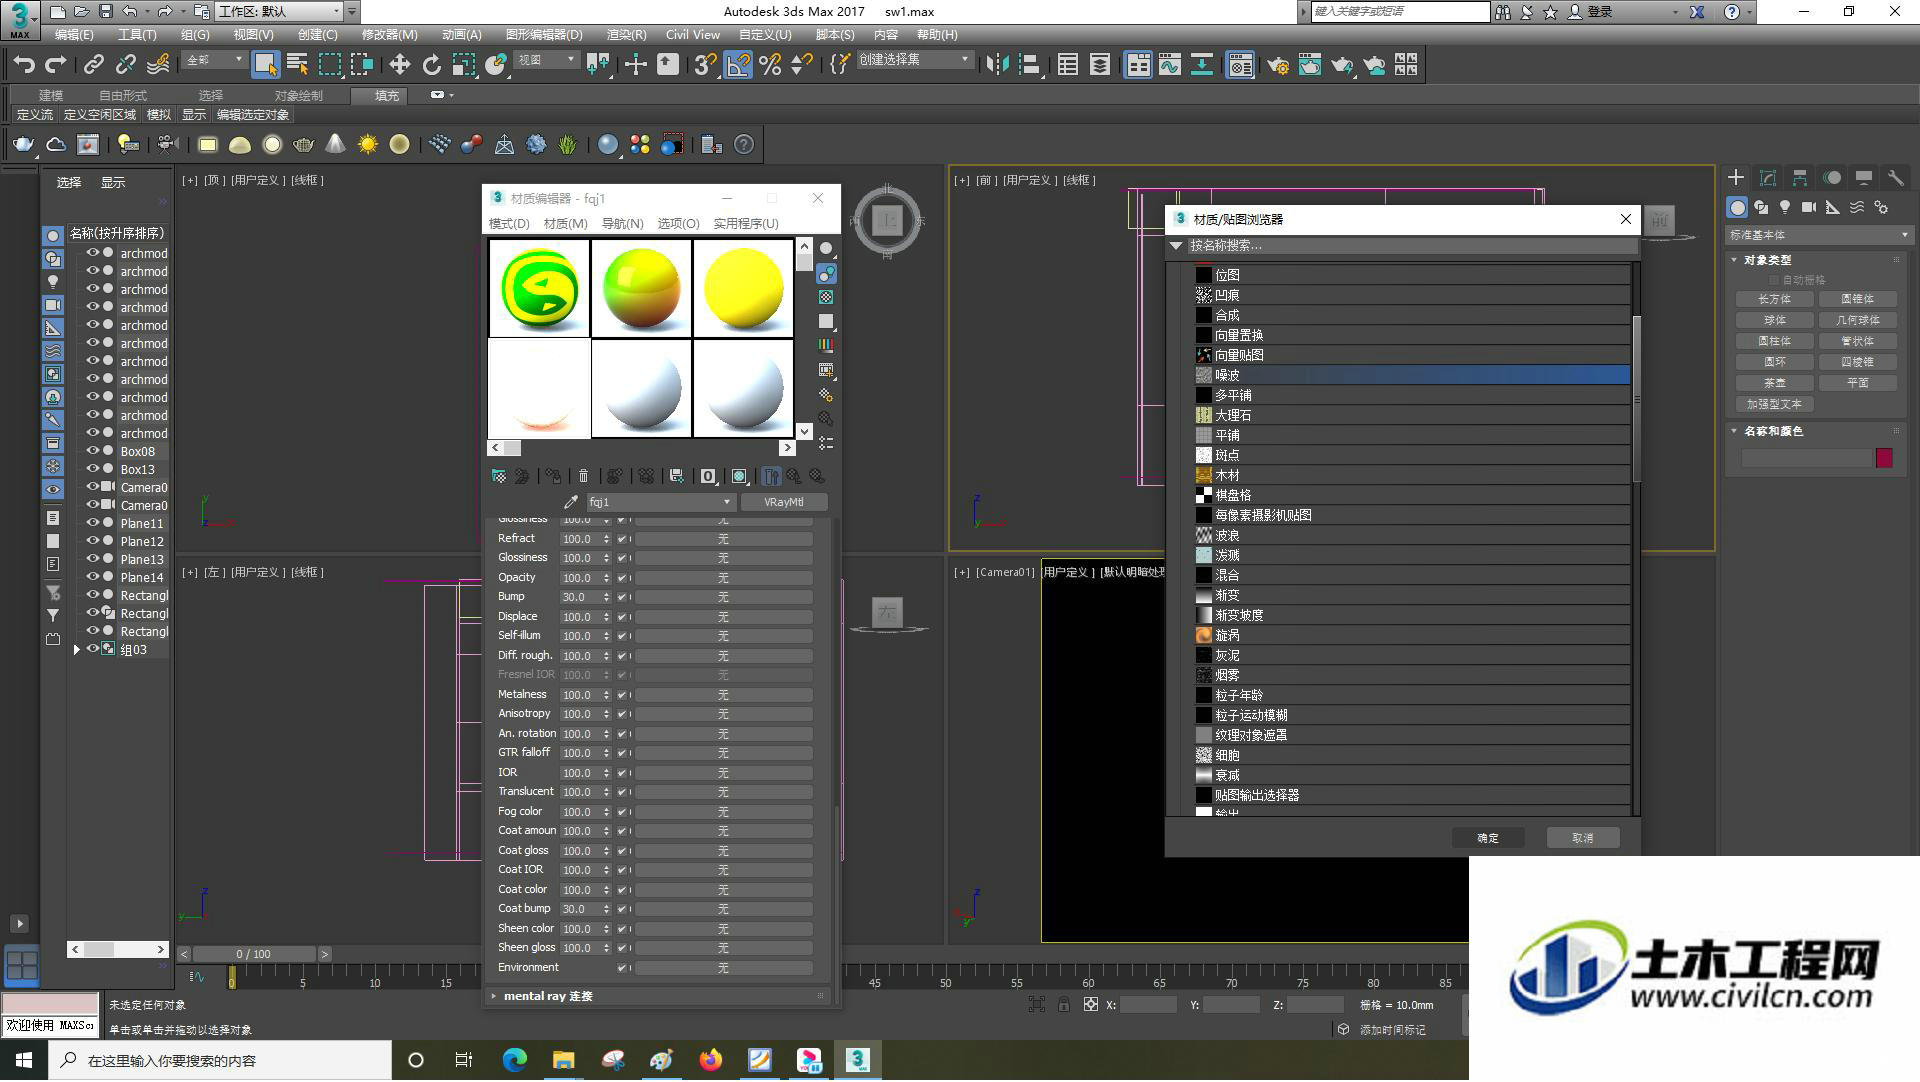The height and width of the screenshot is (1082, 1920).
Task: Toggle the Environment map checkbox
Action: pos(622,968)
